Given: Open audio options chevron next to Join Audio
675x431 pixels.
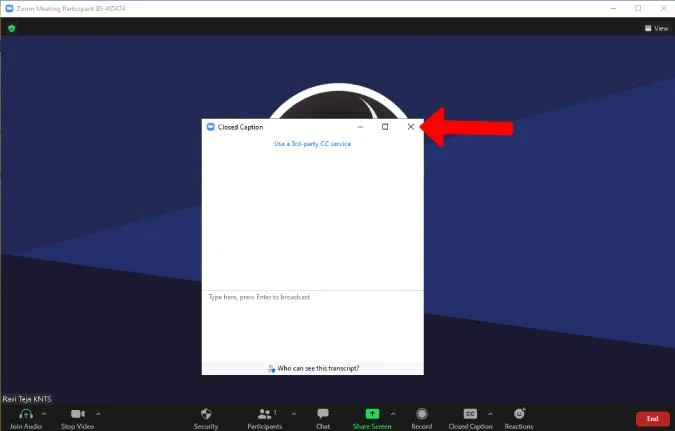Looking at the screenshot, I should click(44, 414).
